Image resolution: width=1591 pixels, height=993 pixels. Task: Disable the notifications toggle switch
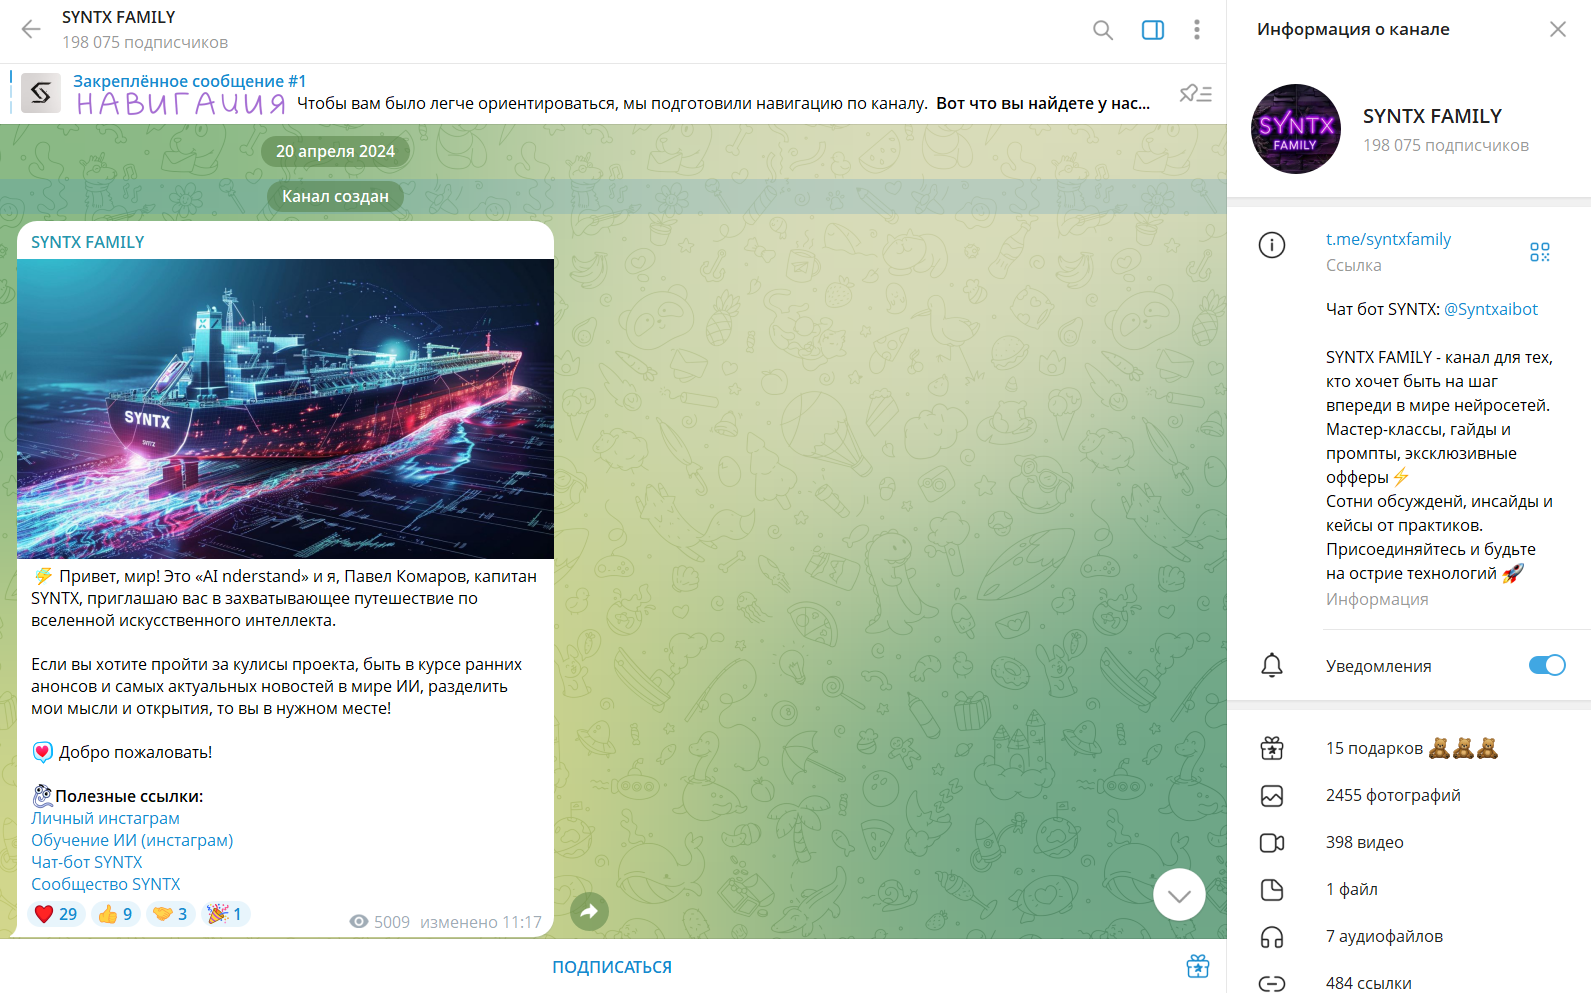[x=1546, y=665]
